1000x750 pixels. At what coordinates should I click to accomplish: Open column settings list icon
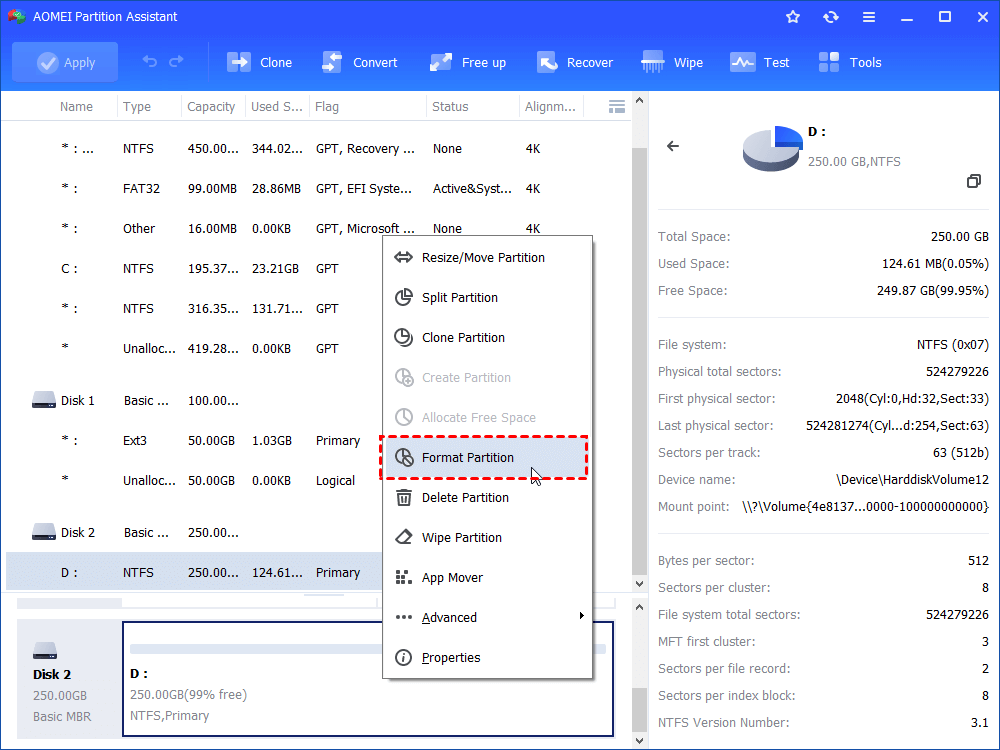(x=617, y=106)
